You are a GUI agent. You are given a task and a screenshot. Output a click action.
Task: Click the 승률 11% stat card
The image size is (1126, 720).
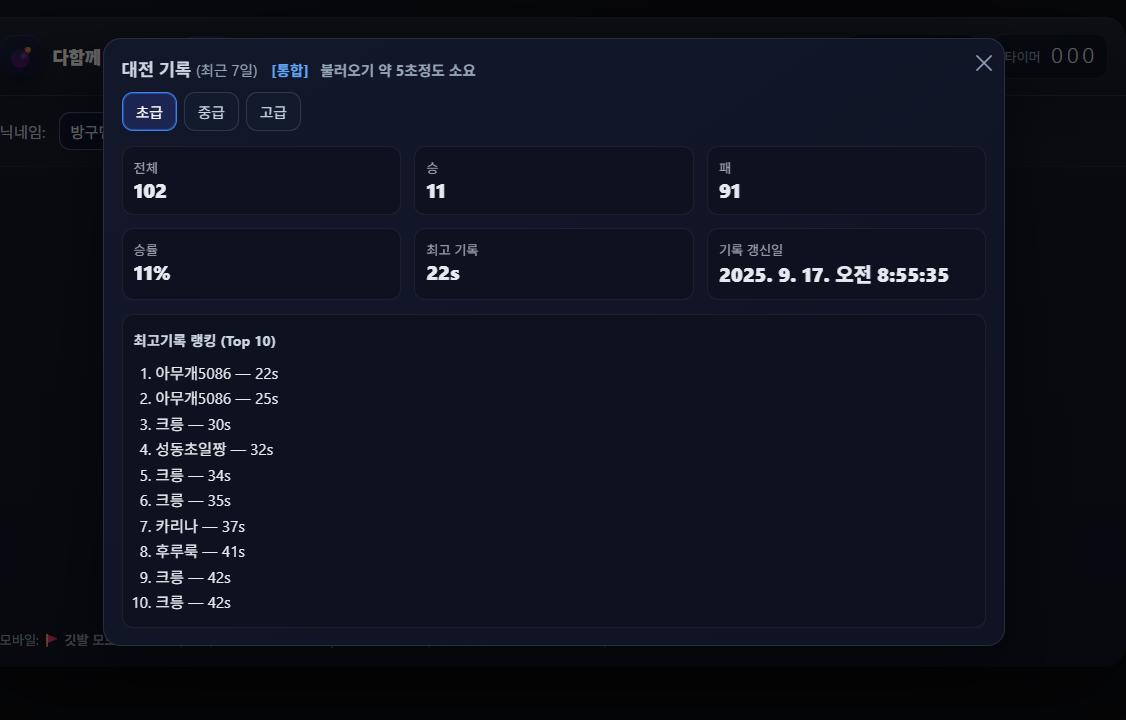[x=261, y=263]
